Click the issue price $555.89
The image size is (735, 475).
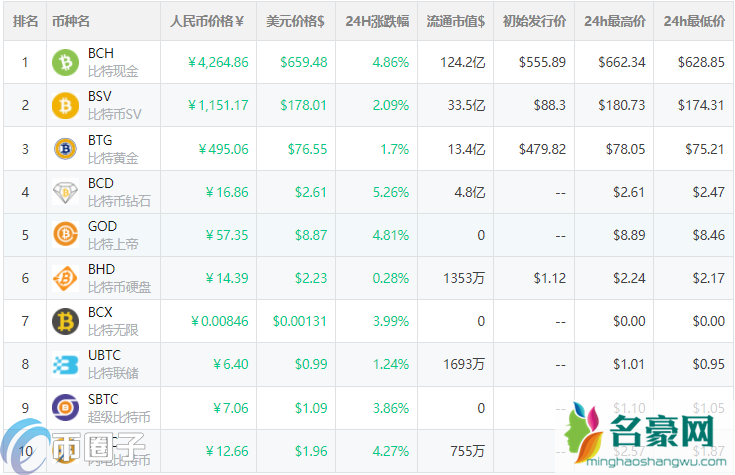point(542,62)
